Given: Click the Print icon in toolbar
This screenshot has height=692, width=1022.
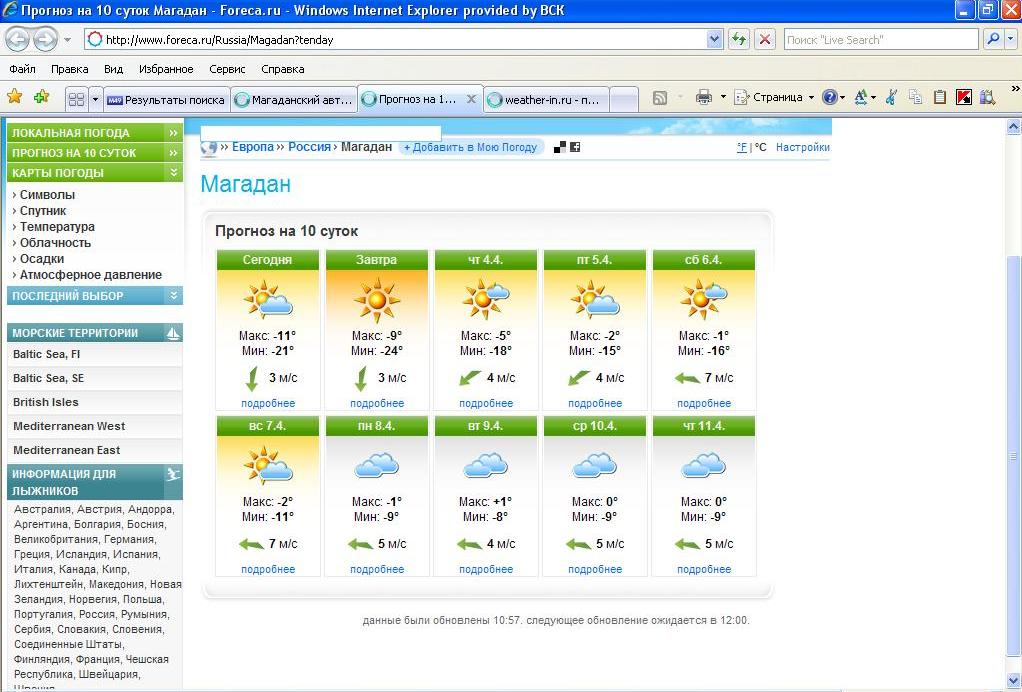Looking at the screenshot, I should pos(704,98).
